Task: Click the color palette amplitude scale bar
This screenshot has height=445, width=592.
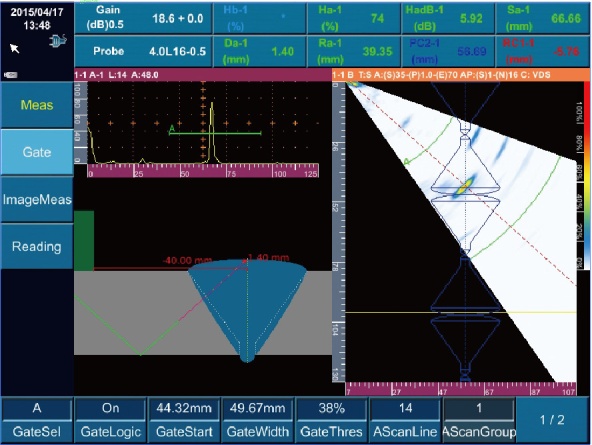Action: tap(587, 176)
